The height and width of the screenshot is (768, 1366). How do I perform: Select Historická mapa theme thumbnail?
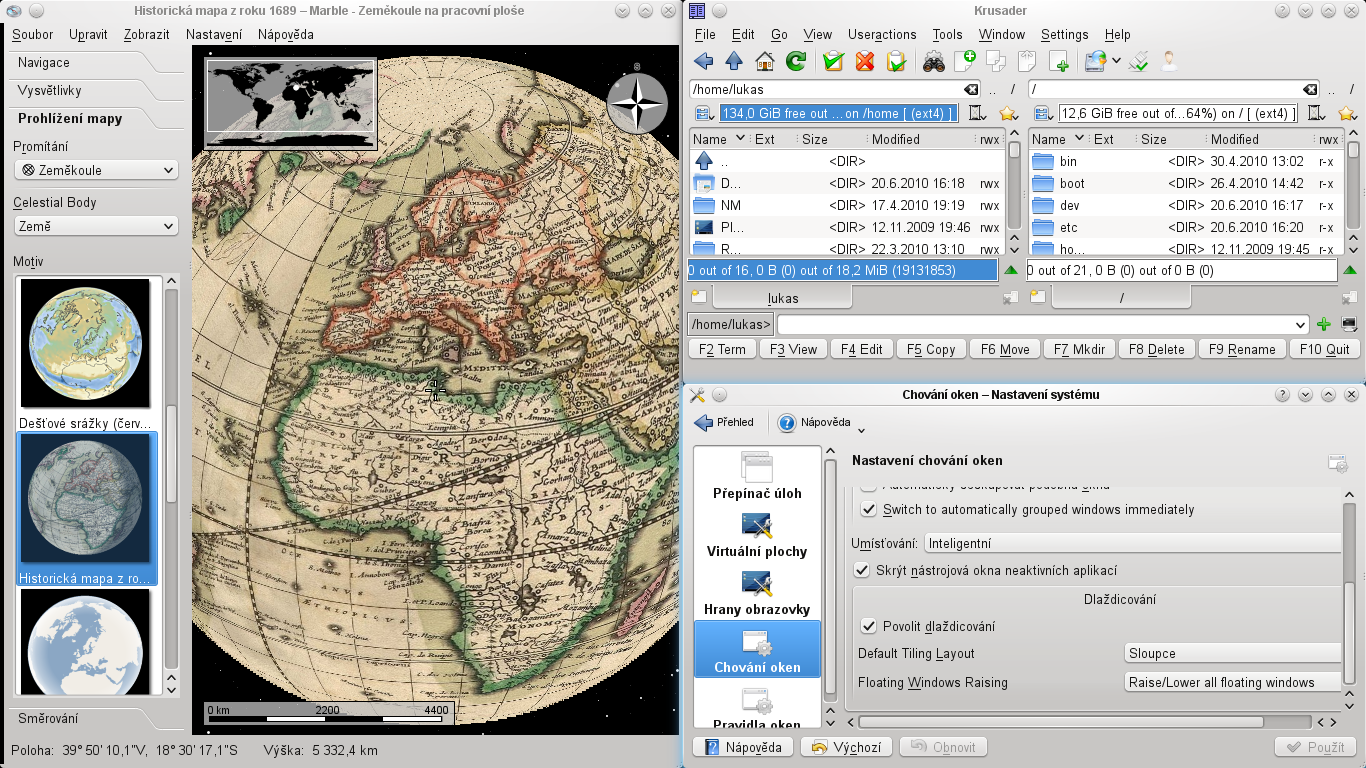(85, 498)
